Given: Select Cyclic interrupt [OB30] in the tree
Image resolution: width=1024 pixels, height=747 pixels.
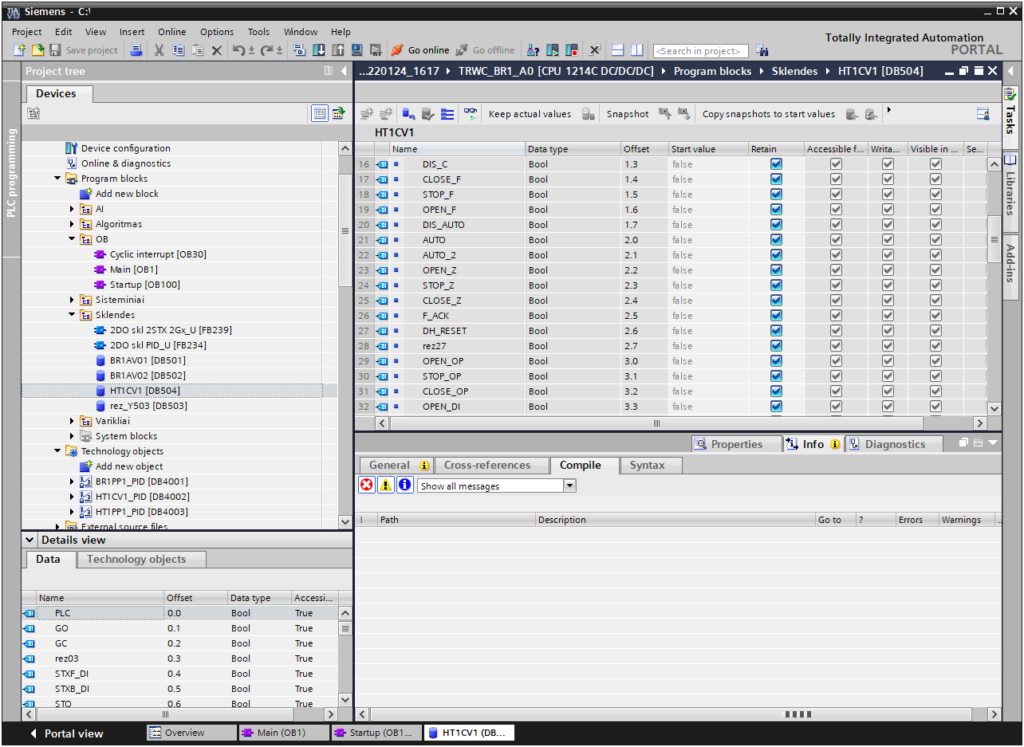Looking at the screenshot, I should pyautogui.click(x=157, y=255).
